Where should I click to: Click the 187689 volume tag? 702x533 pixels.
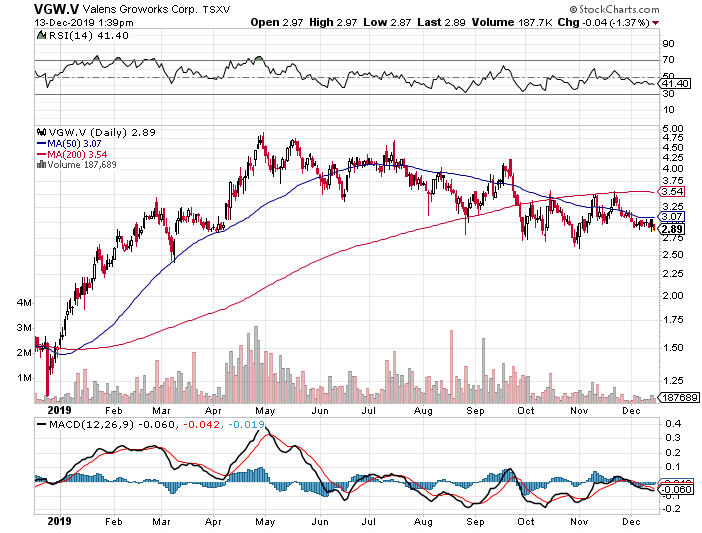678,397
